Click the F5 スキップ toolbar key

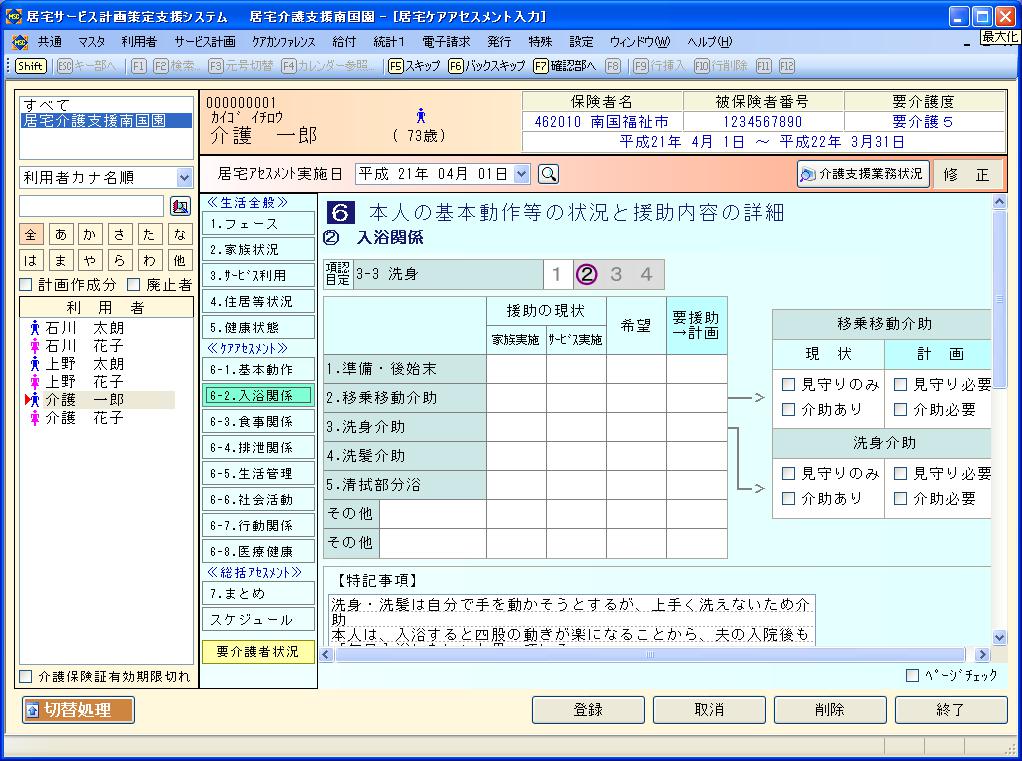[x=414, y=66]
